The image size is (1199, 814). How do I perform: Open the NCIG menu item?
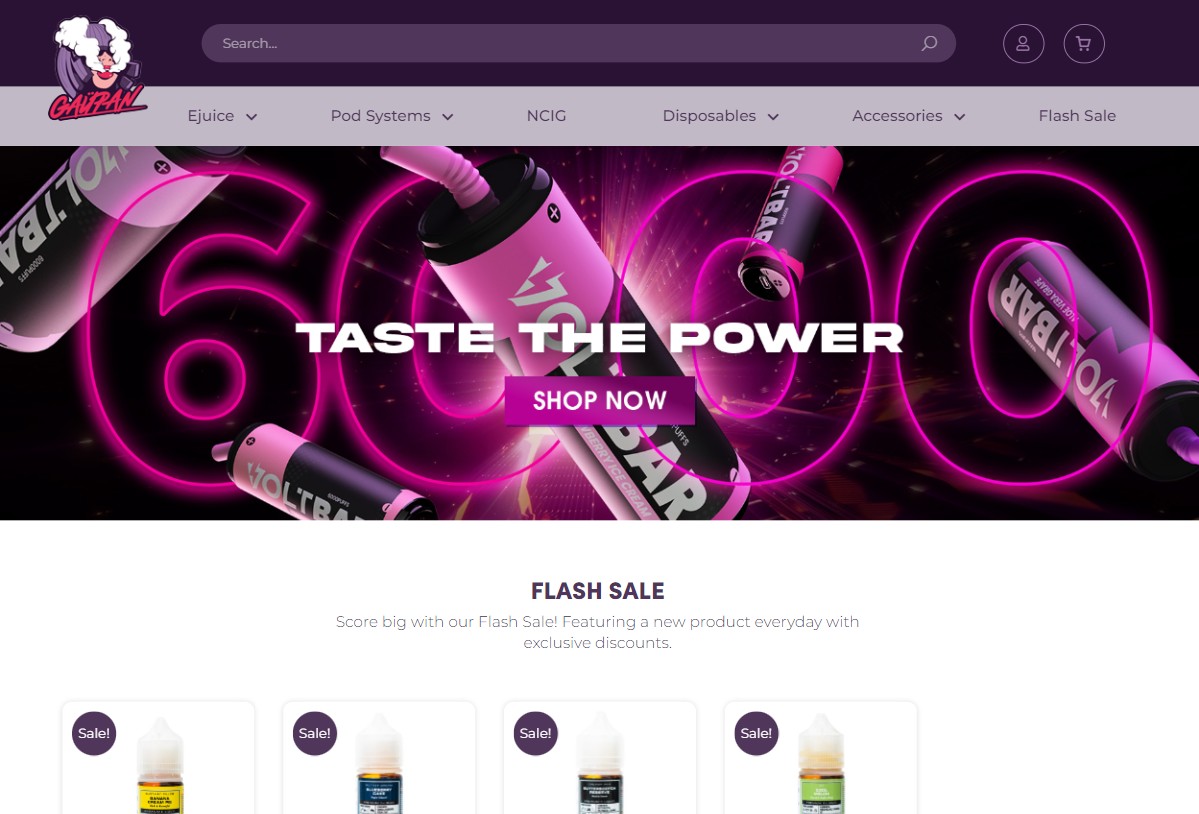(546, 116)
